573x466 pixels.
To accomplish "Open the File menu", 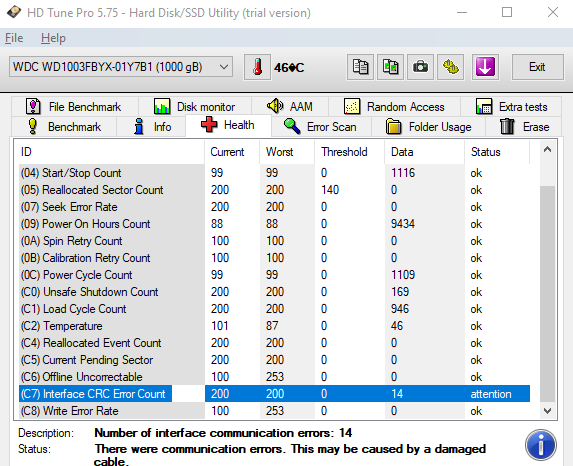I will pos(14,38).
